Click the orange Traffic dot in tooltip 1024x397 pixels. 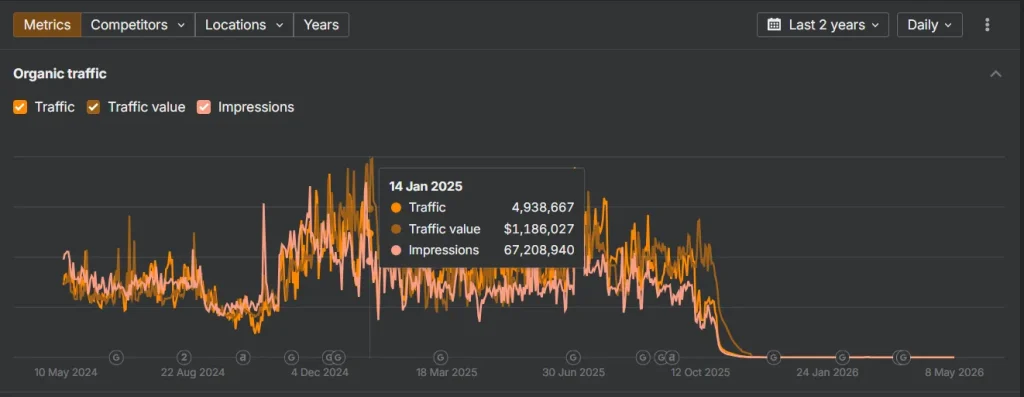click(x=396, y=208)
